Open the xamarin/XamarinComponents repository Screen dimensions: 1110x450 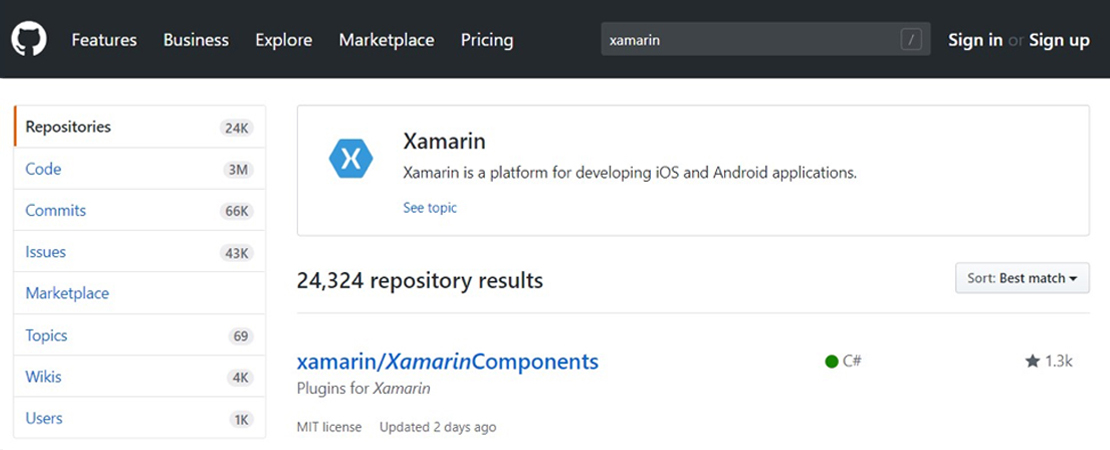tap(447, 362)
